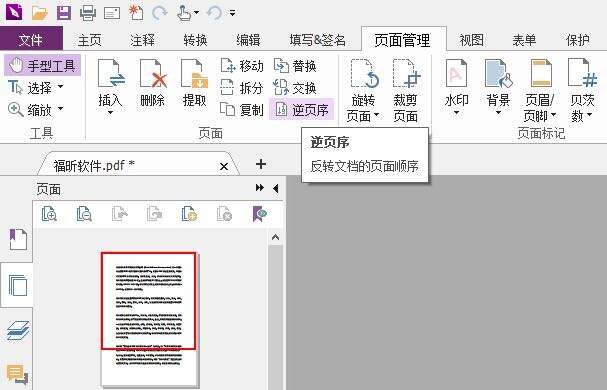Select the 页面管理 tab
Image resolution: width=607 pixels, height=390 pixels.
click(x=402, y=40)
